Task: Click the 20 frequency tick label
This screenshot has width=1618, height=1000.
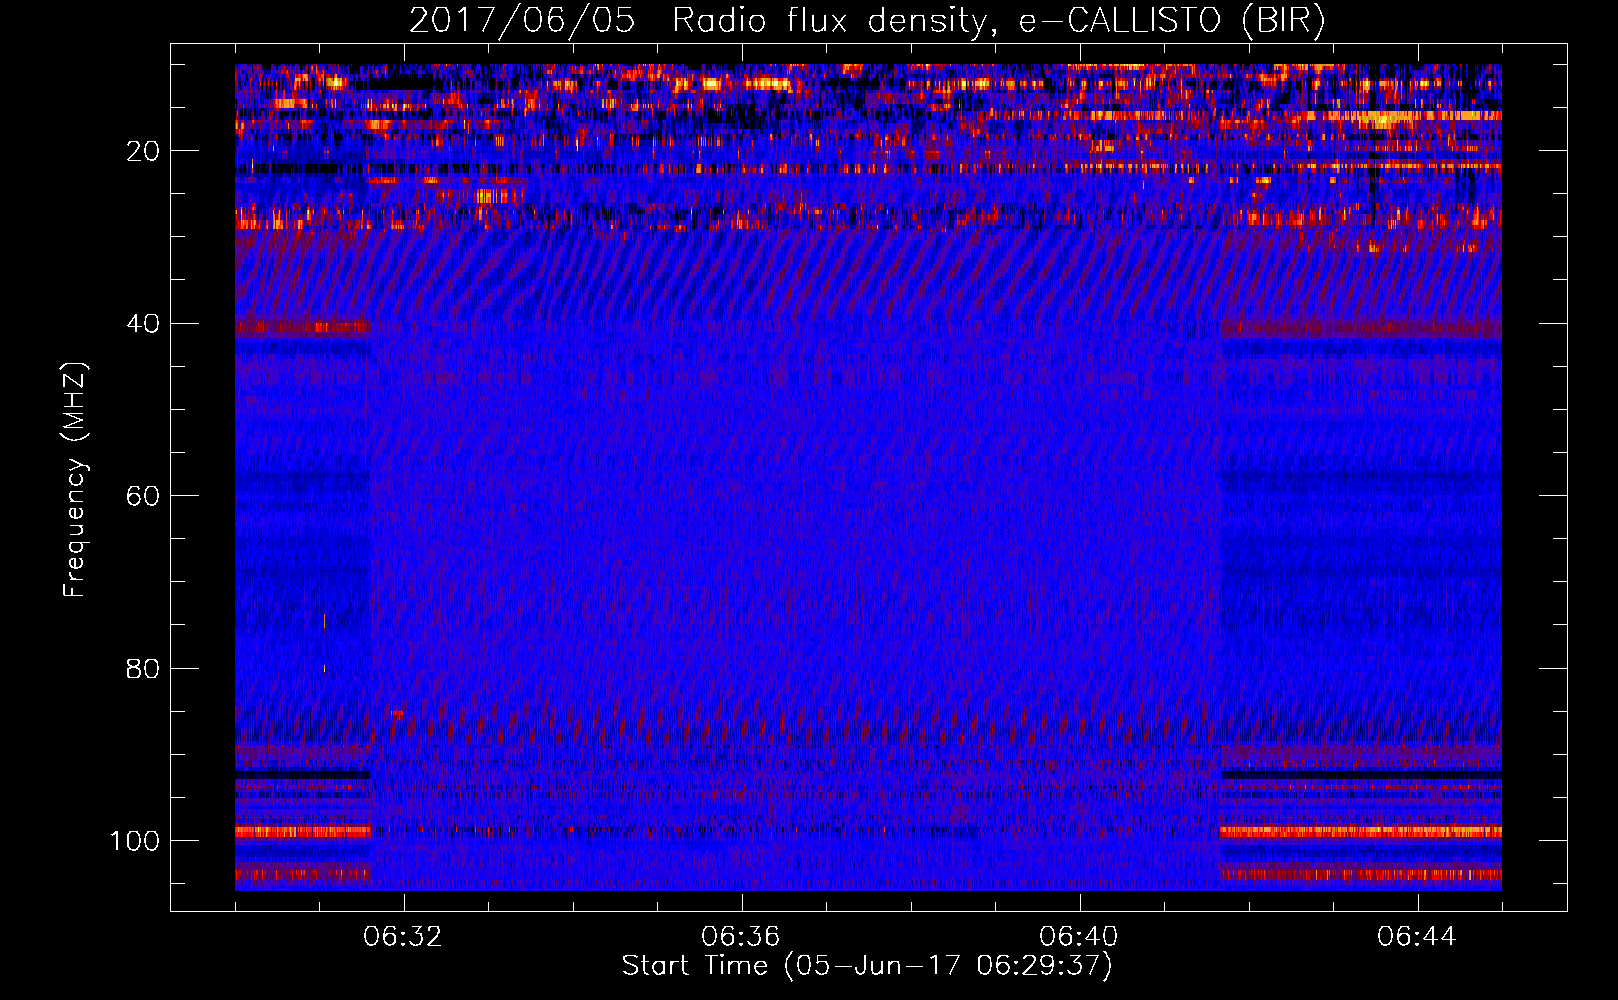Action: (144, 151)
